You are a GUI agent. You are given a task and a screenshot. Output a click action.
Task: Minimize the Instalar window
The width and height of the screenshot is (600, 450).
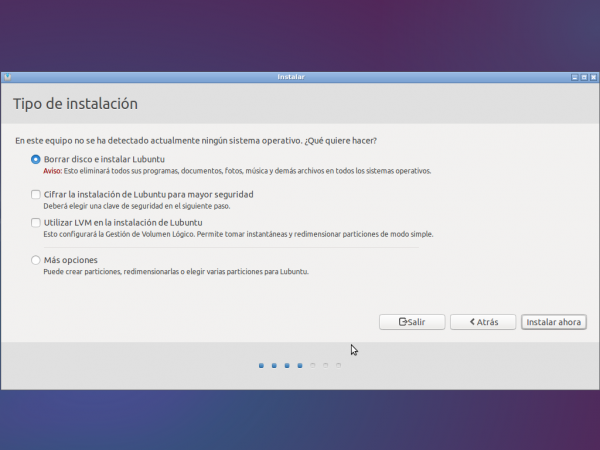coord(574,77)
